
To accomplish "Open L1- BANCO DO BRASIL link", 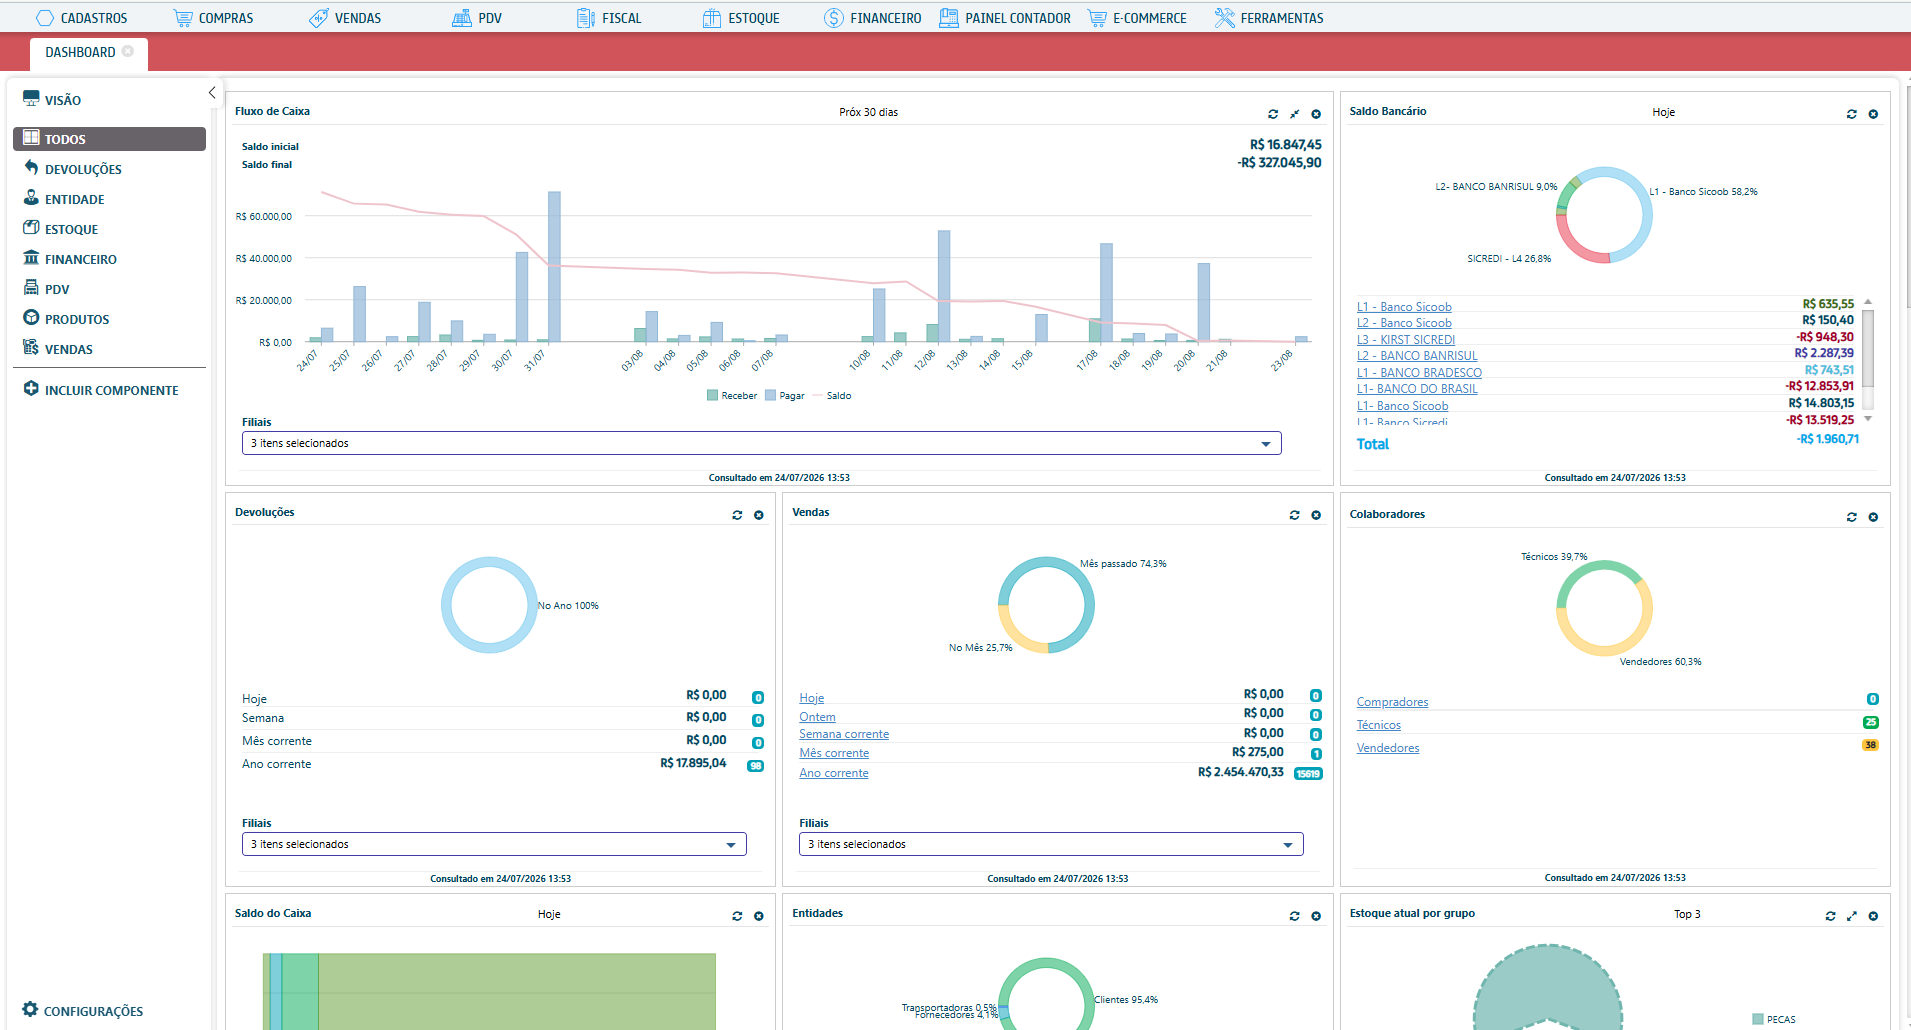I will point(1417,389).
